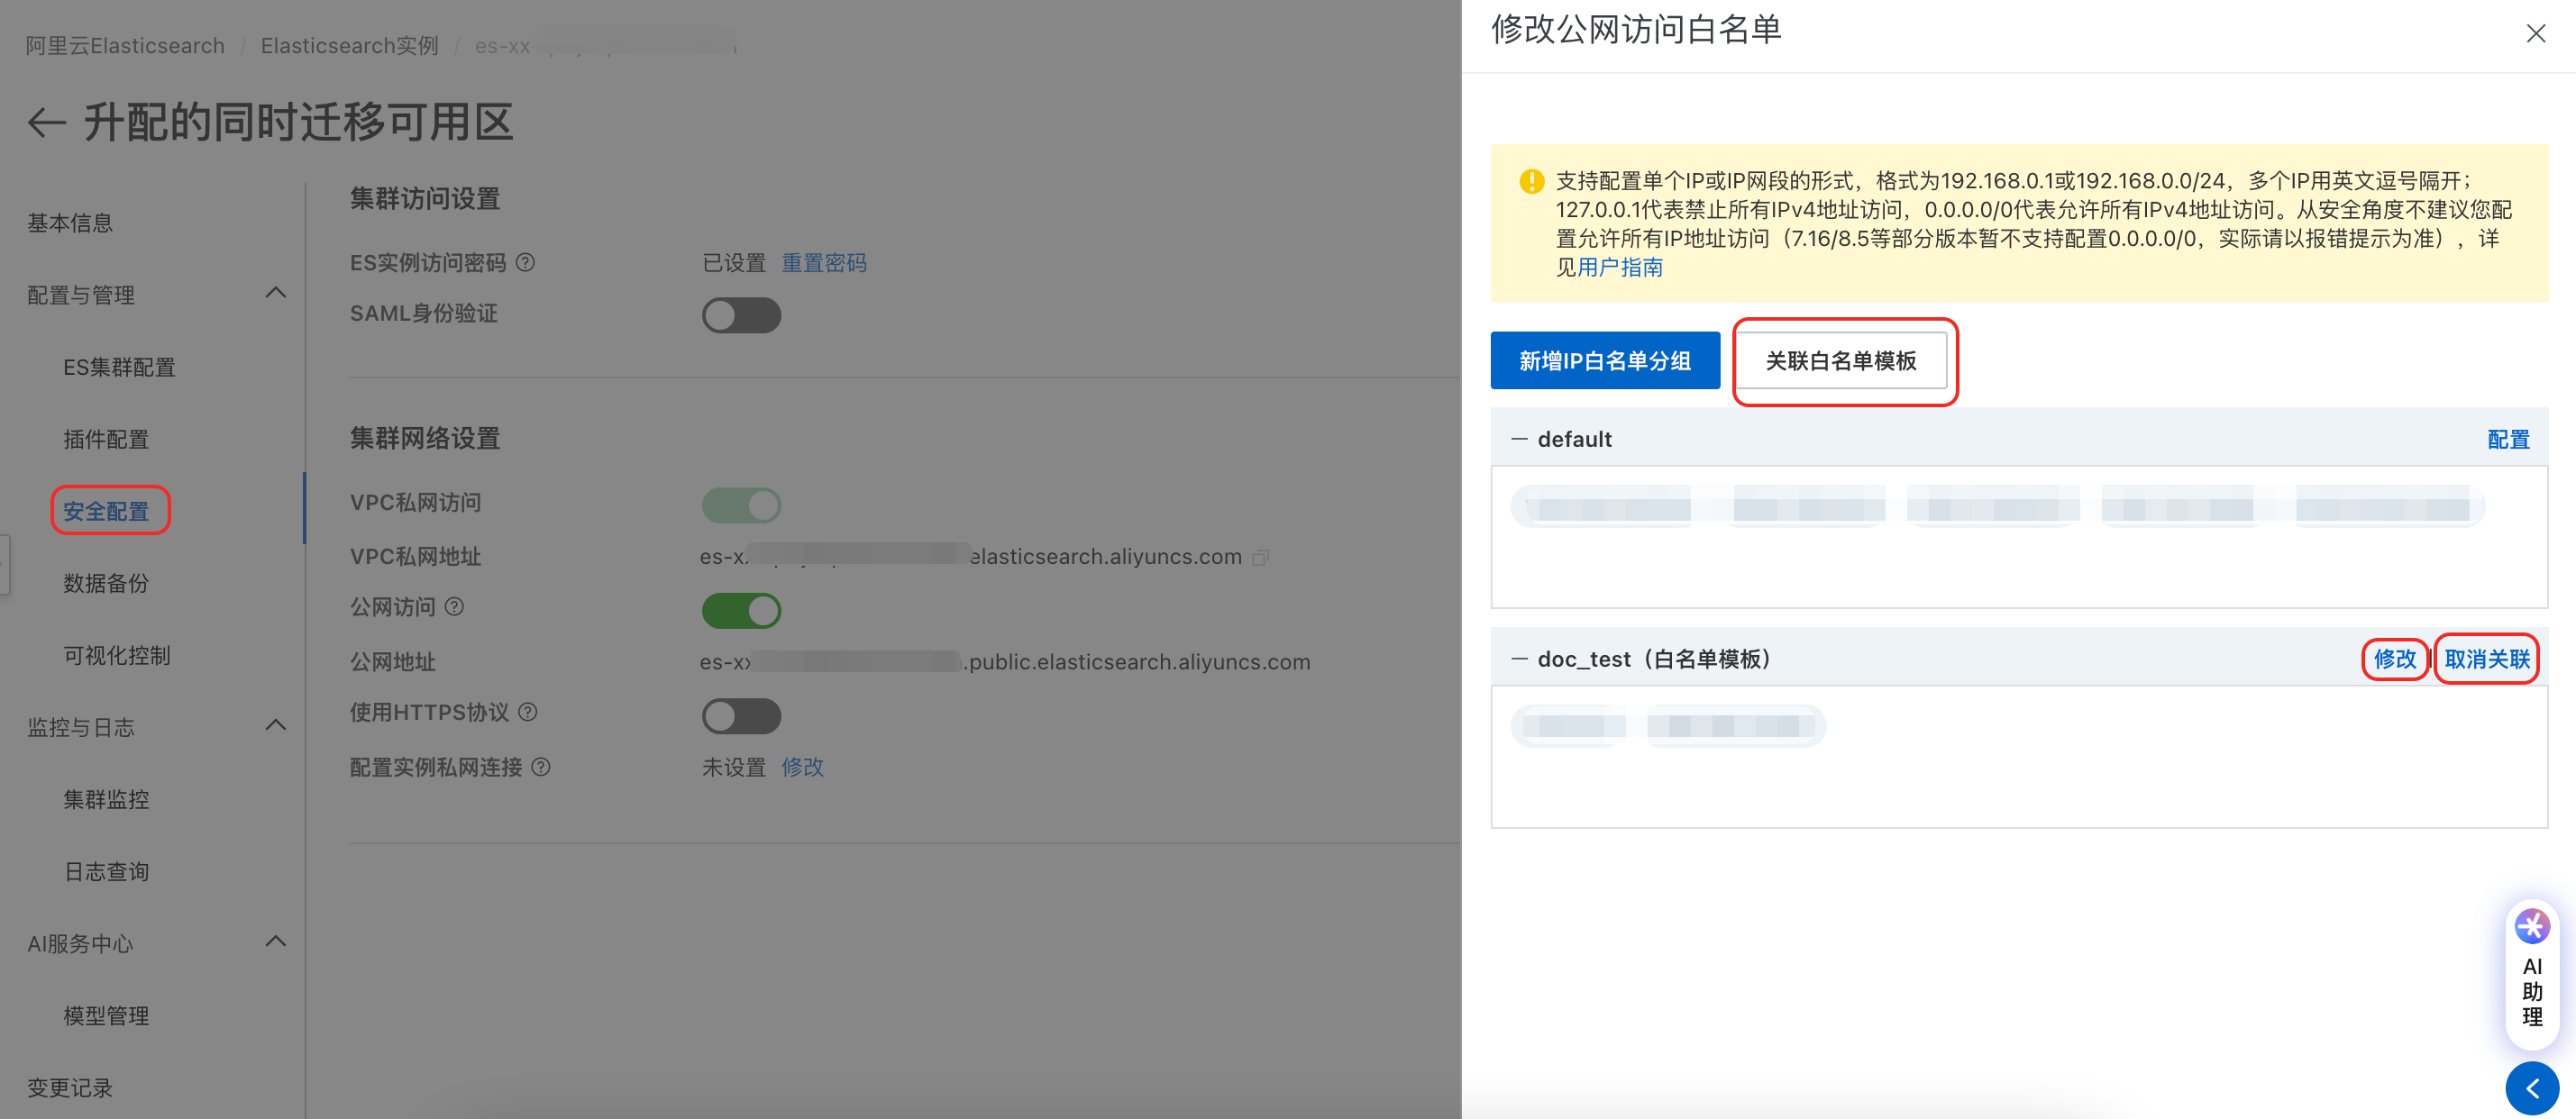Screen dimensions: 2576x1119
Task: Click the blue collapse arrow button bottom right
Action: tap(2531, 1088)
